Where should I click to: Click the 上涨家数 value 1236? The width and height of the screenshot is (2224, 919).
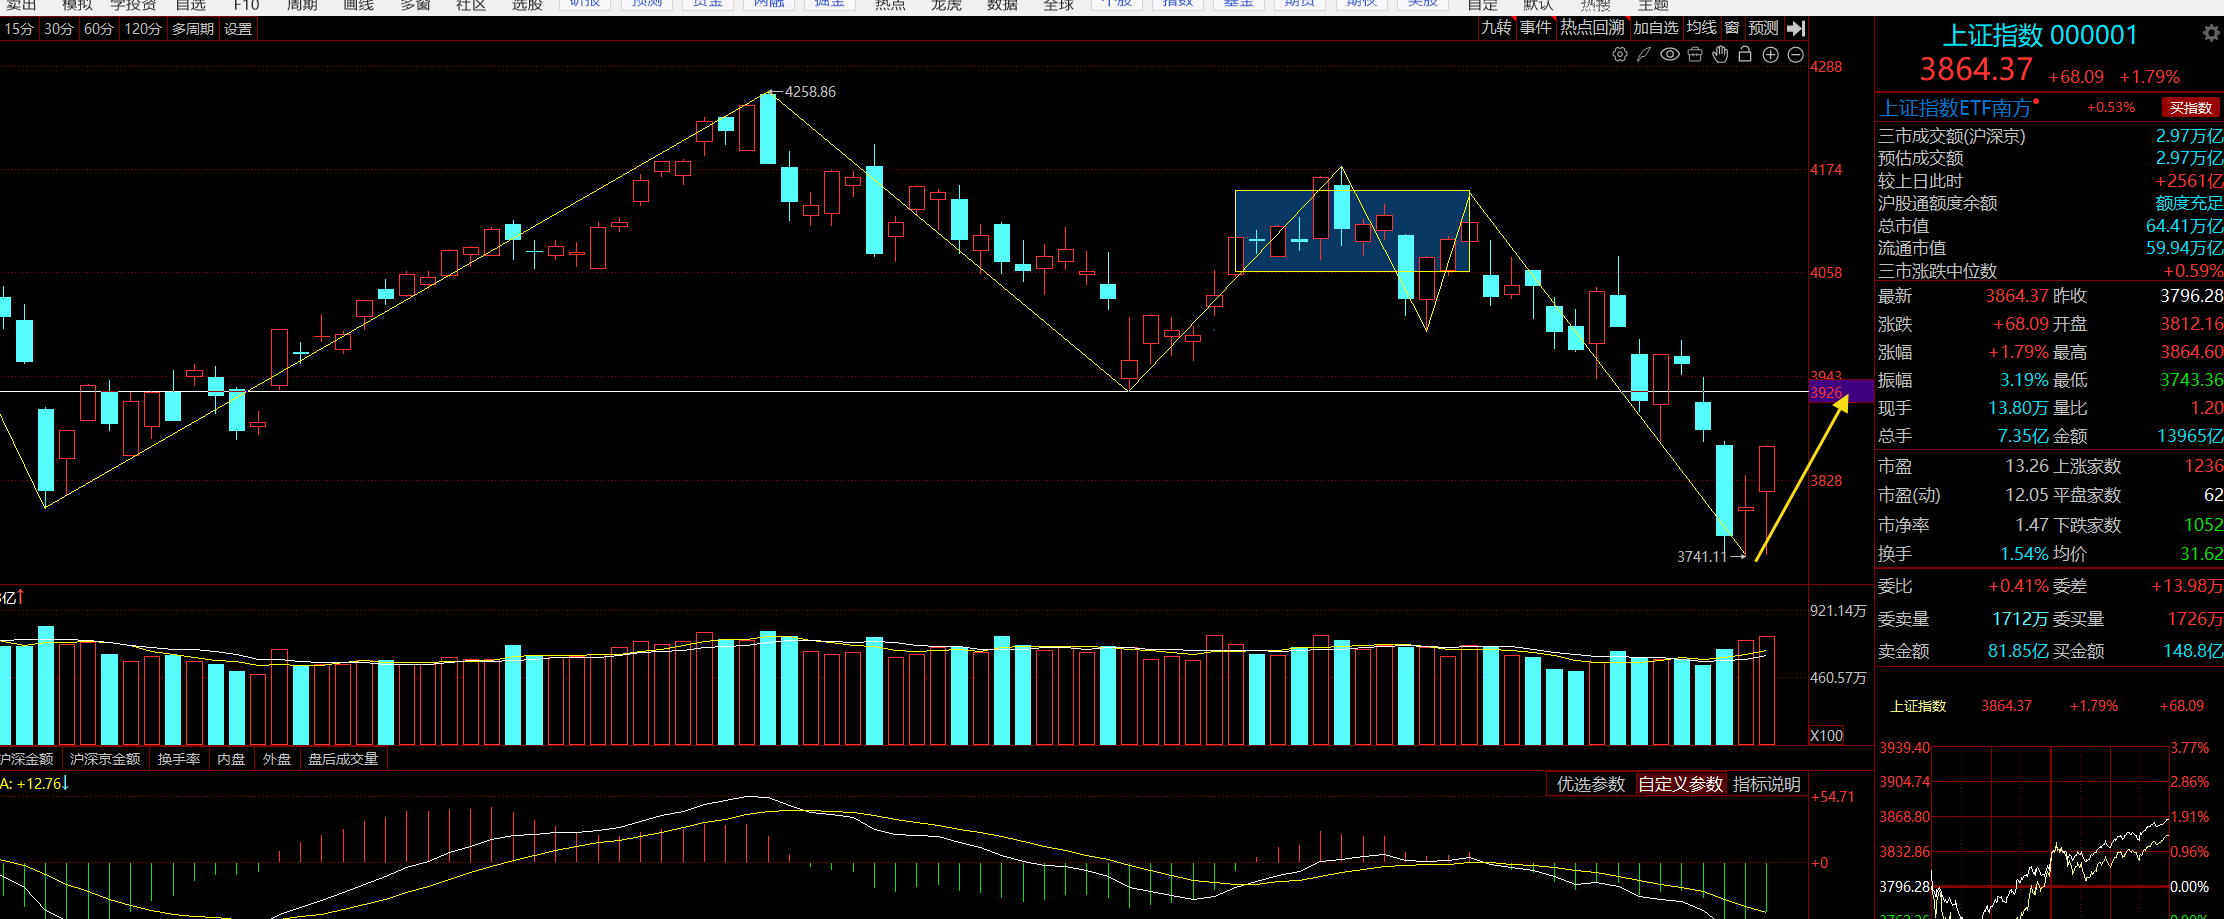pos(2203,466)
